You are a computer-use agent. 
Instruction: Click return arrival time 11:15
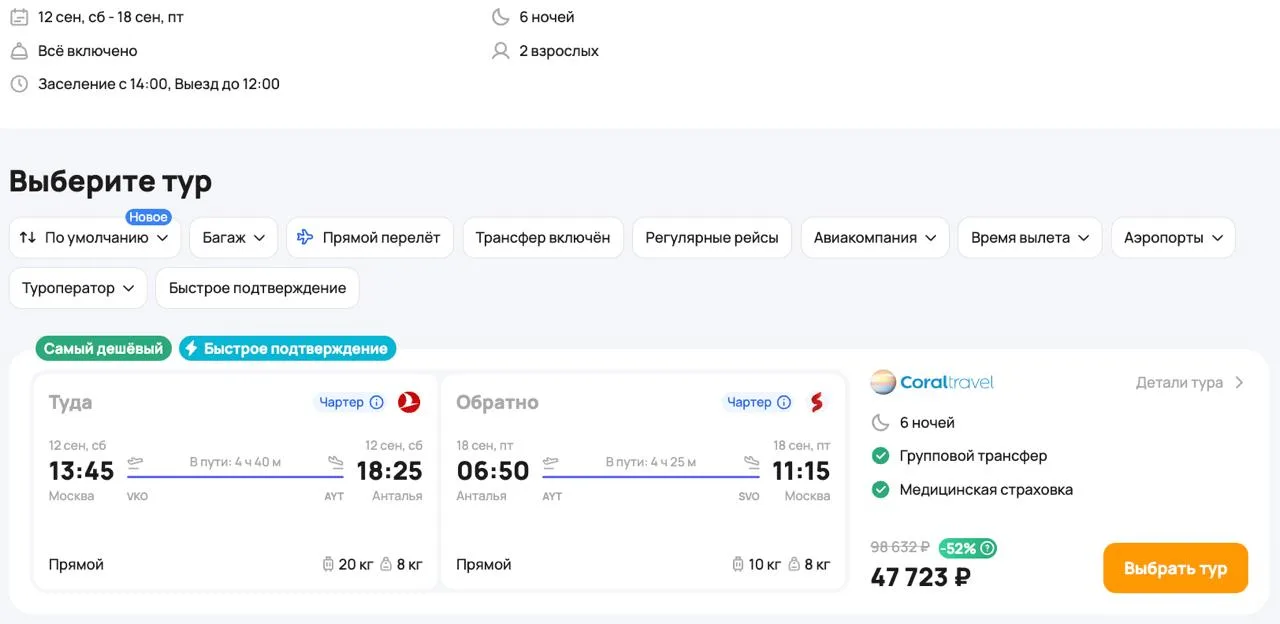click(801, 470)
